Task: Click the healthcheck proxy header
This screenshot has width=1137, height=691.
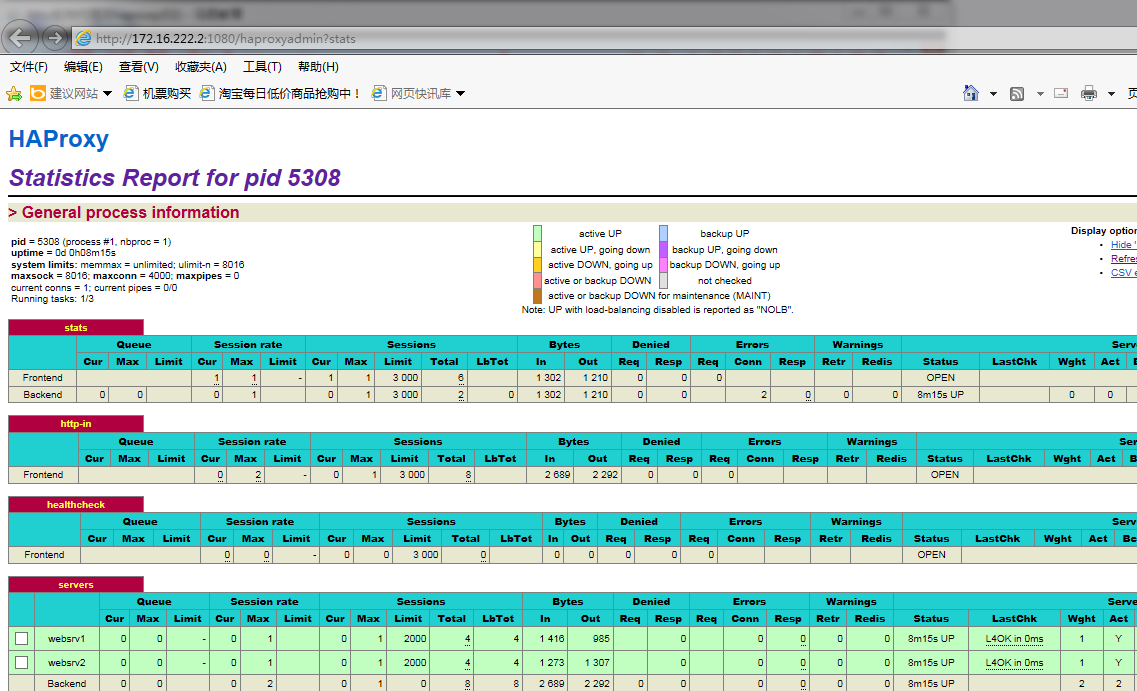Action: click(x=75, y=505)
